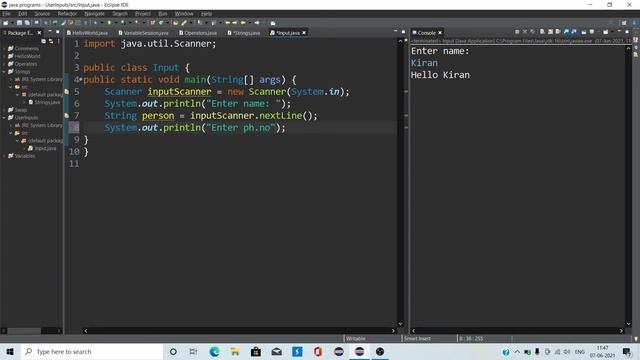
Task: Close the Input.java editor tab
Action: click(x=304, y=33)
